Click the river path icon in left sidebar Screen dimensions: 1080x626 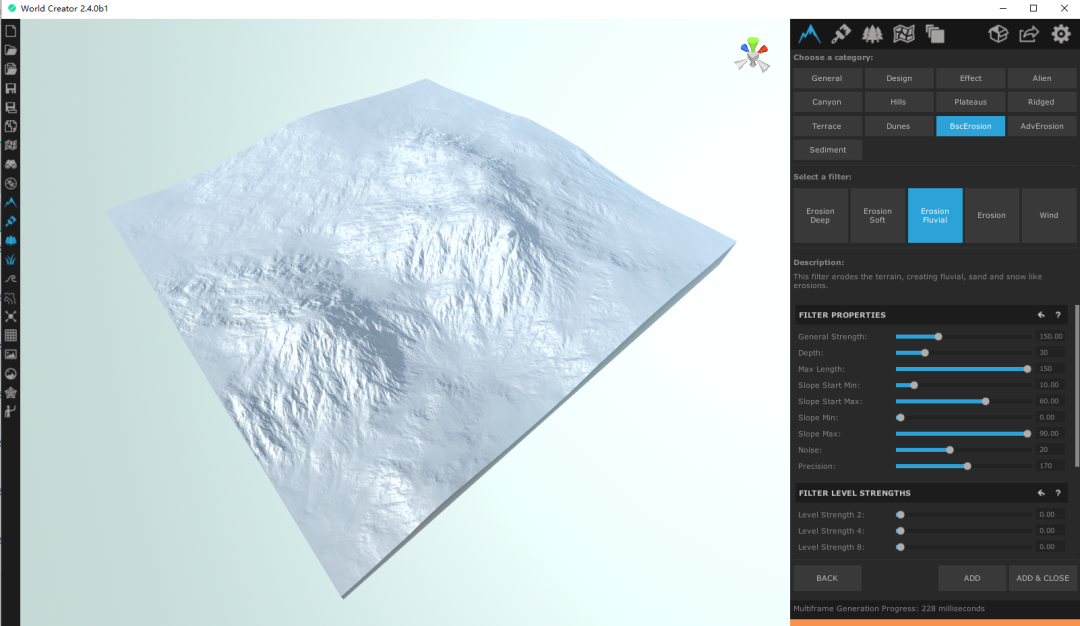[x=10, y=298]
